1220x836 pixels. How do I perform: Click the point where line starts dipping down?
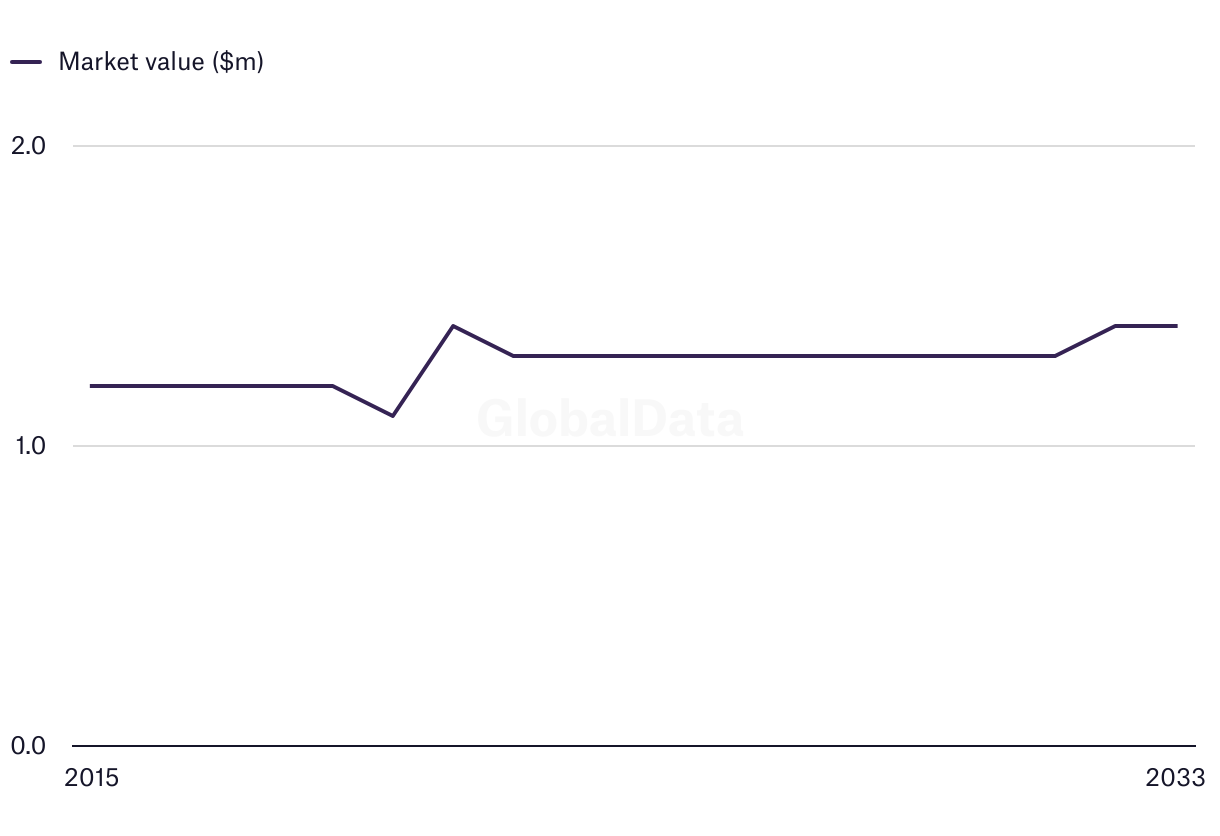(x=332, y=386)
